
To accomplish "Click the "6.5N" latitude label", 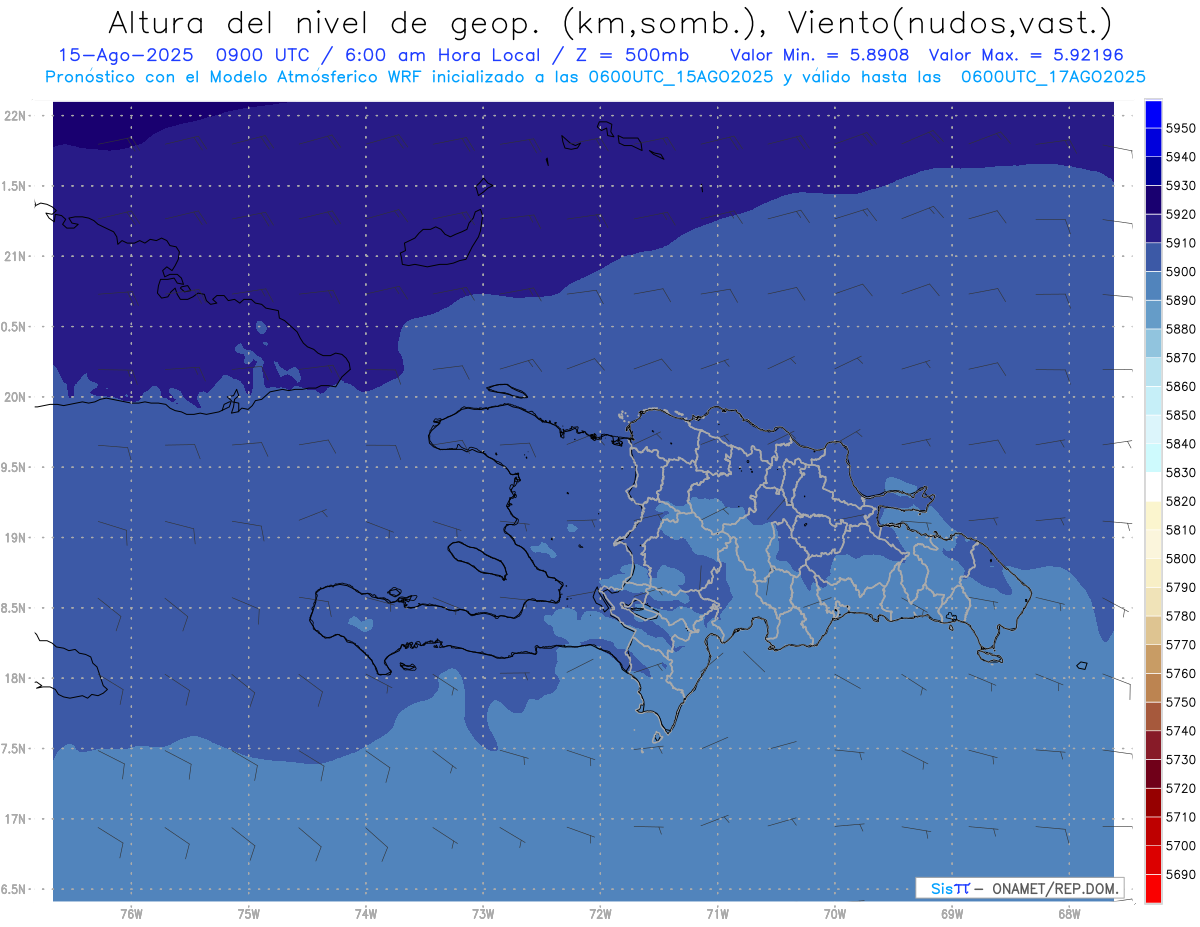I will coord(14,889).
